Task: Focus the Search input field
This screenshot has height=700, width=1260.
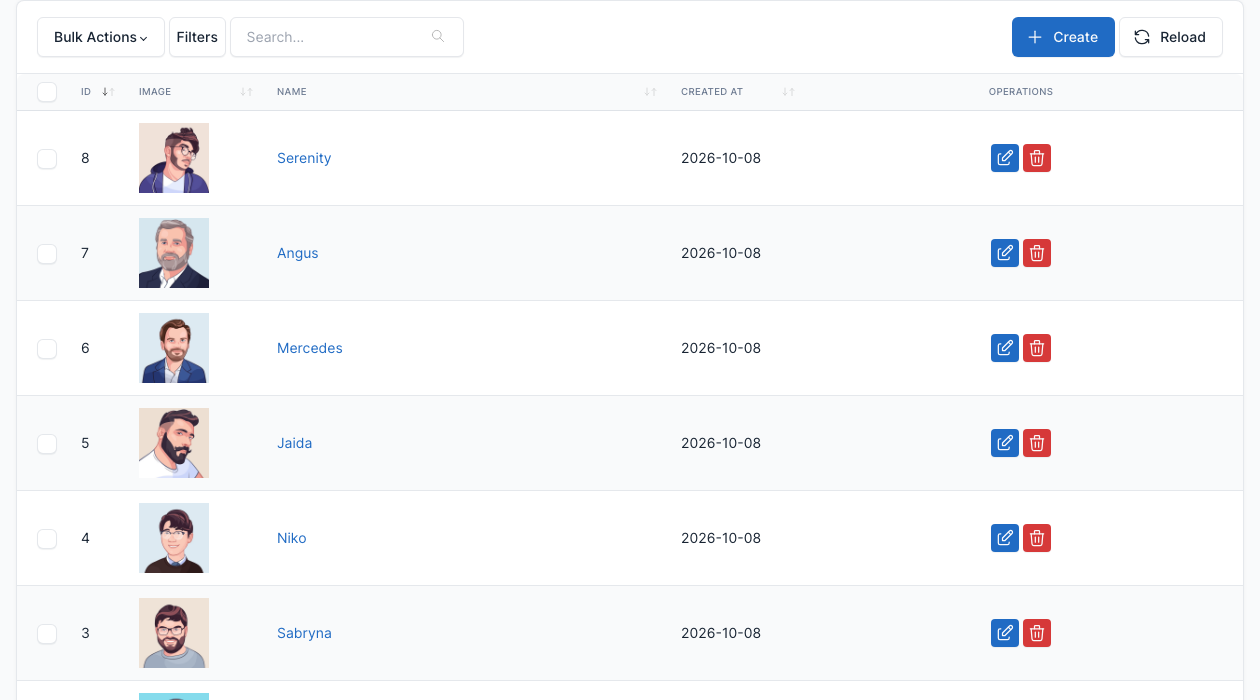Action: [347, 37]
